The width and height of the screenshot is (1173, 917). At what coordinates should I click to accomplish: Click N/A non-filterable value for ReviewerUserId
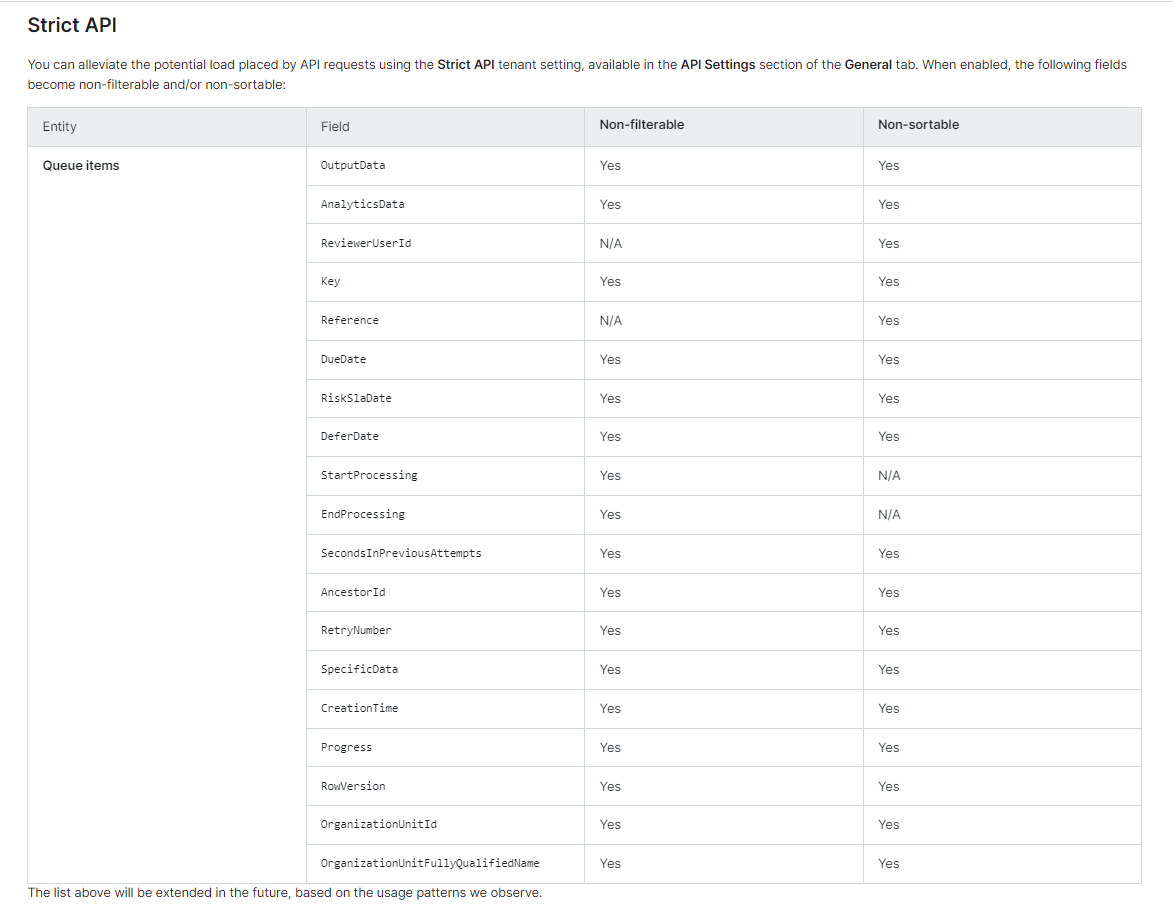click(610, 243)
